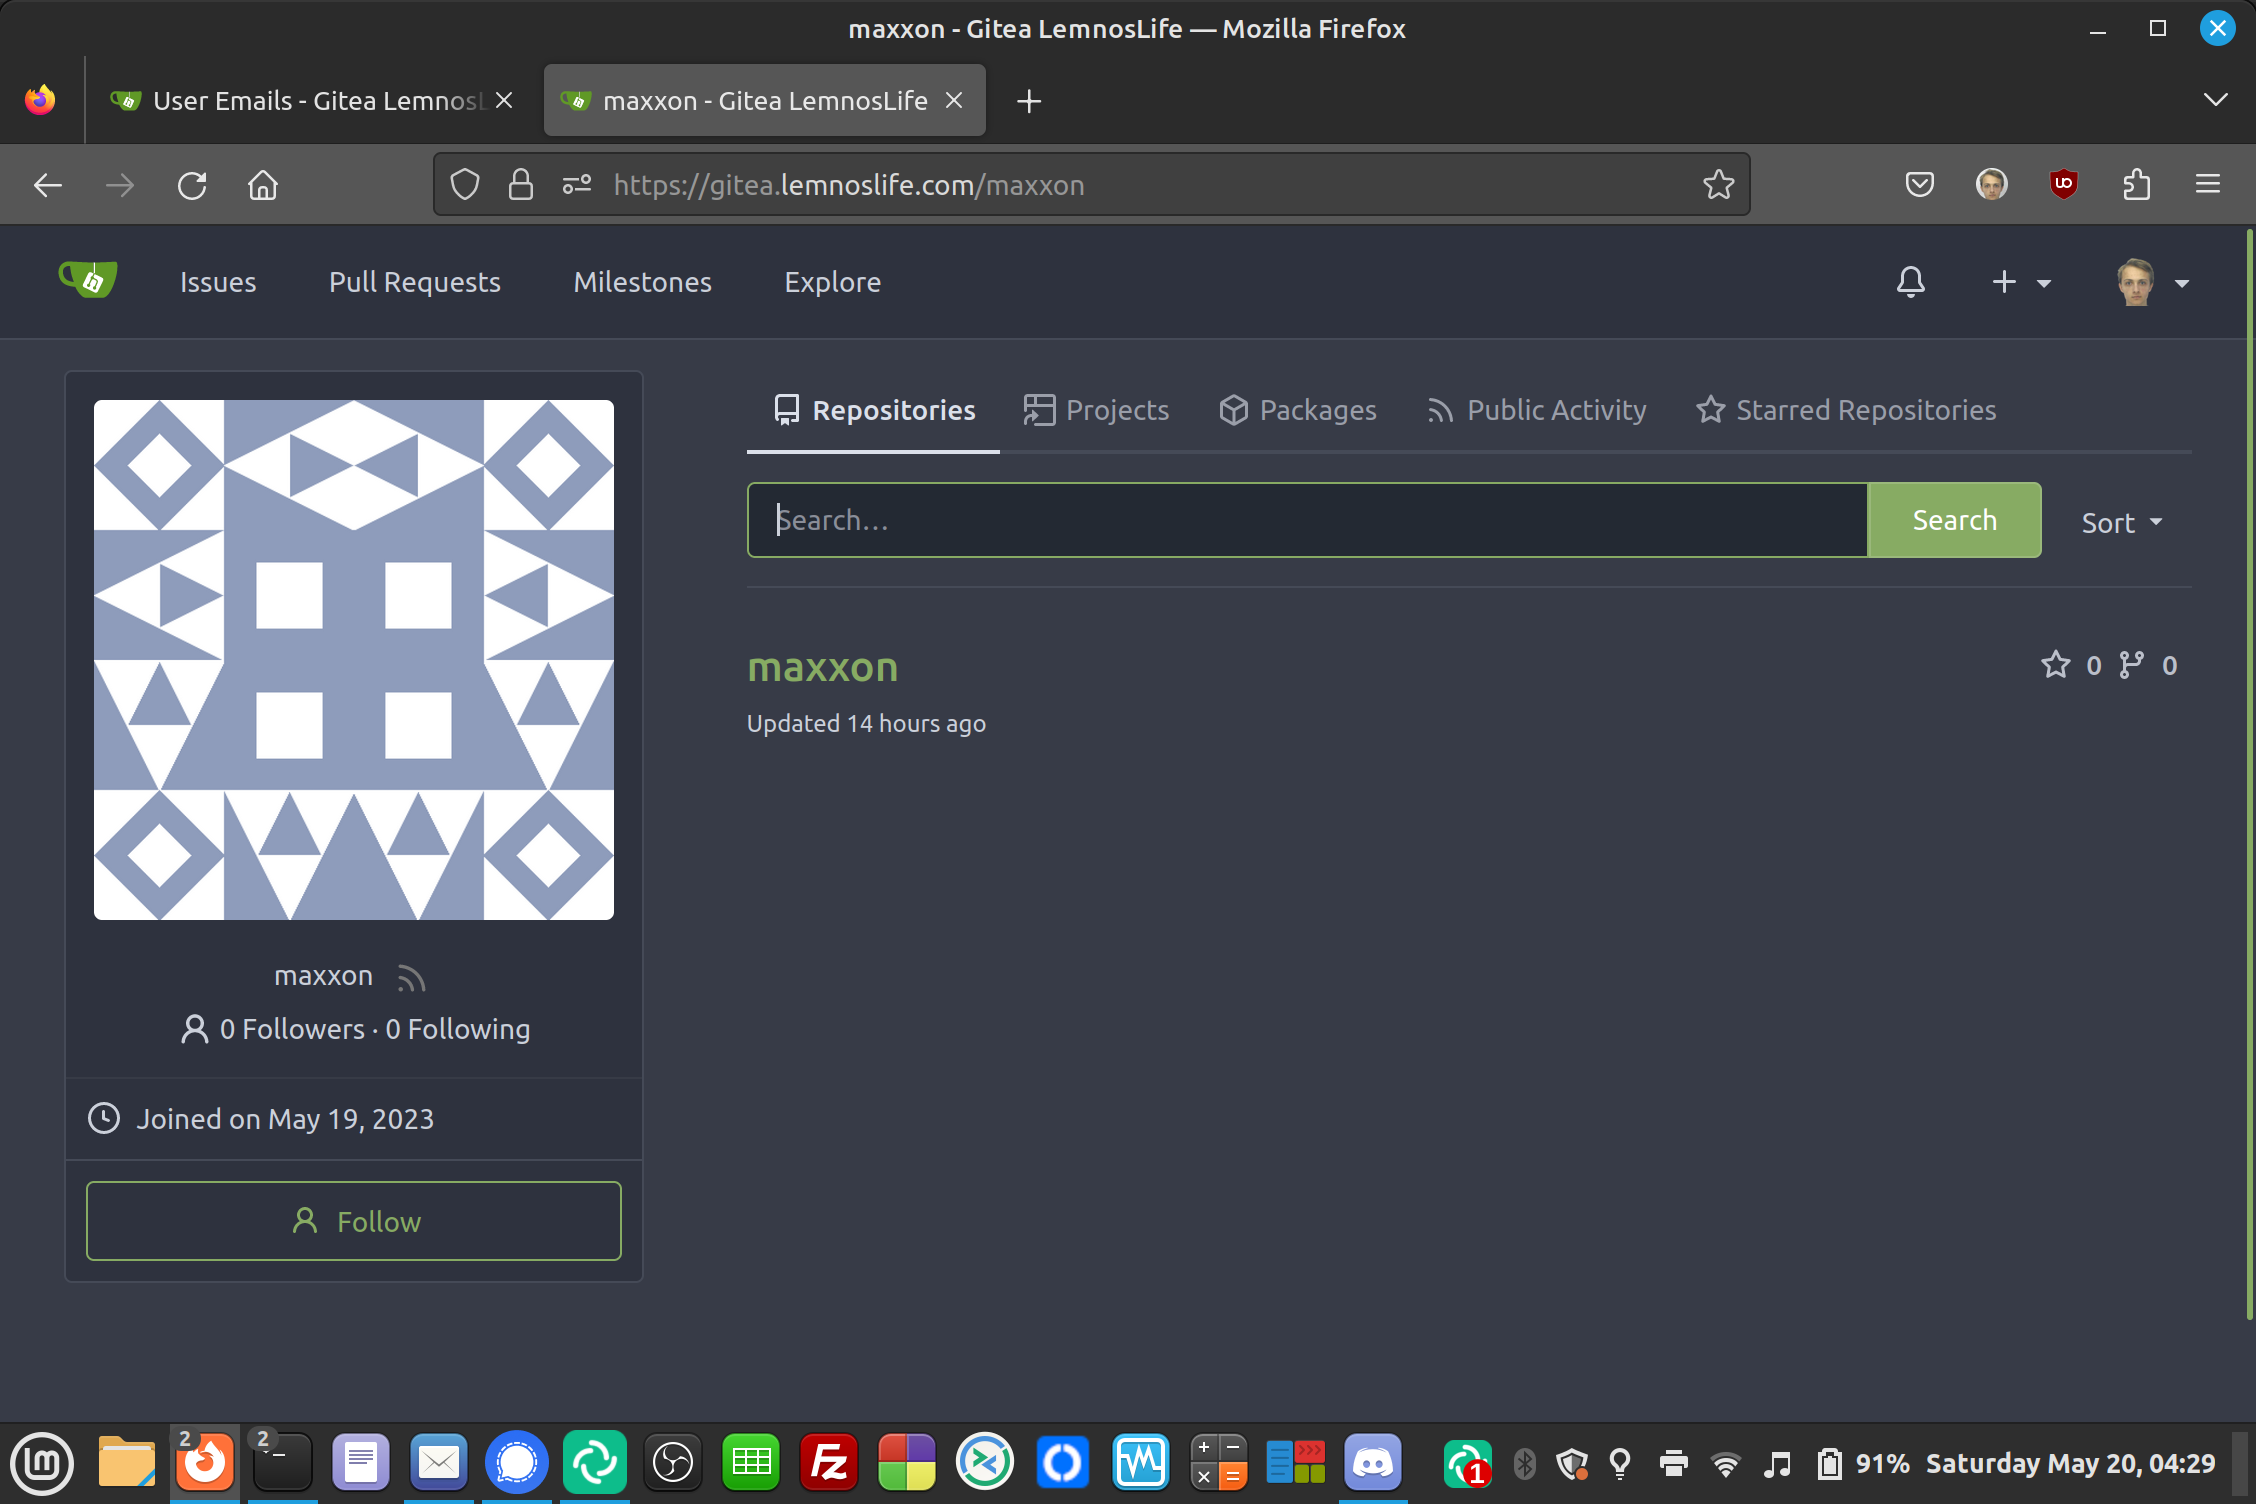Reload the current page
Viewport: 2256px width, 1504px height.
click(x=192, y=185)
